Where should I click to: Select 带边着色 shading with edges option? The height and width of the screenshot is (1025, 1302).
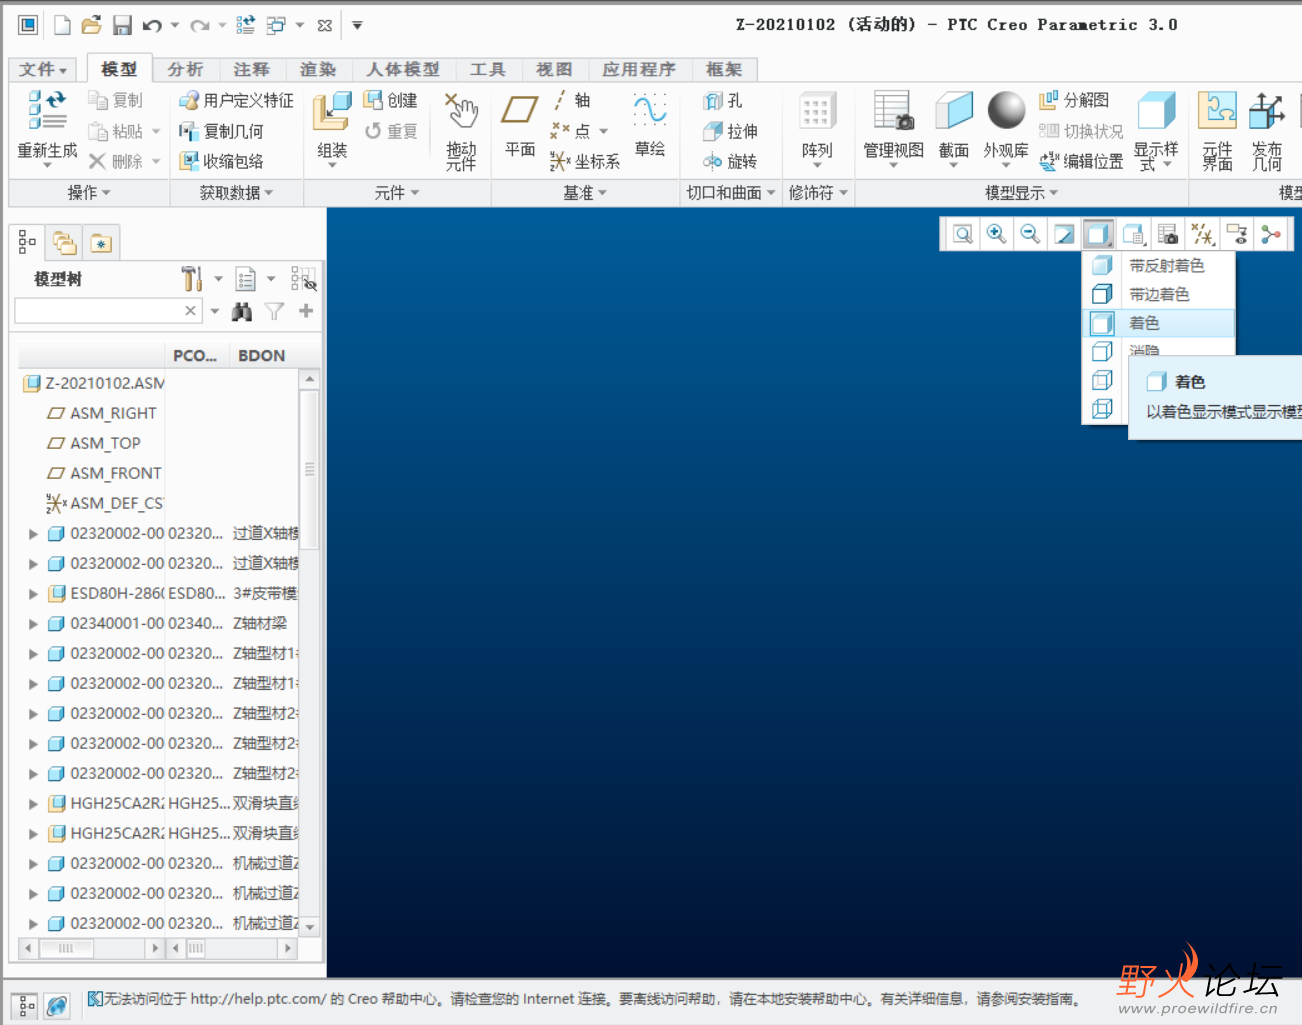pyautogui.click(x=1159, y=294)
